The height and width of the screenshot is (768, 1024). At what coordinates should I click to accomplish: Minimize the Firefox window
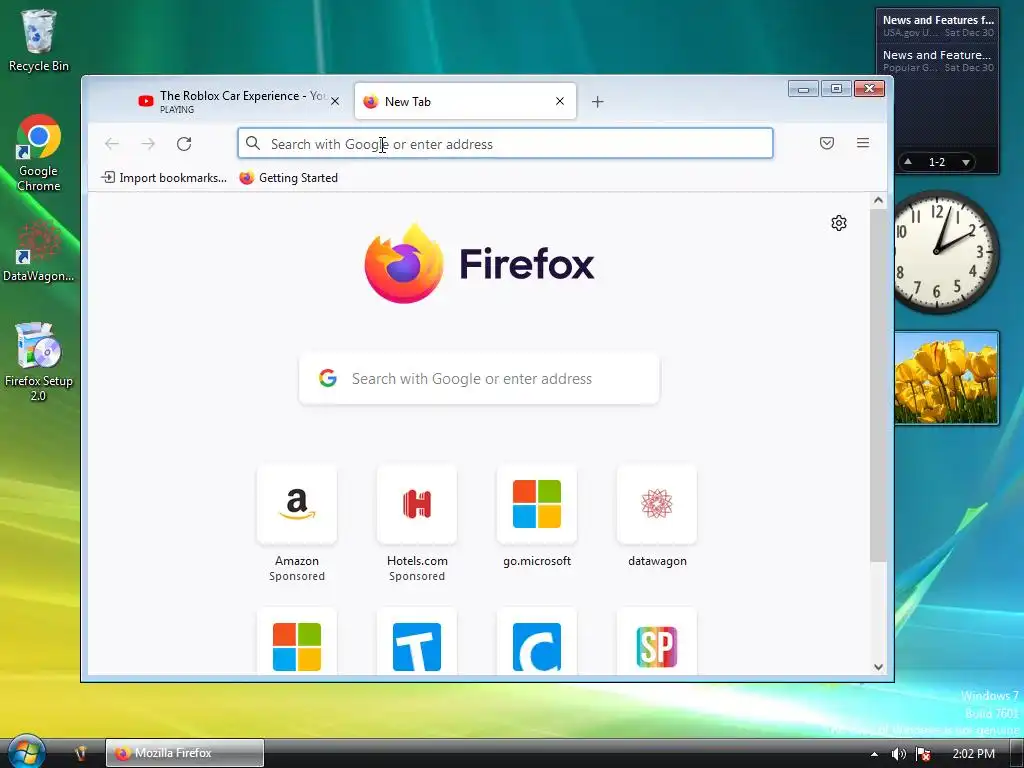point(803,89)
